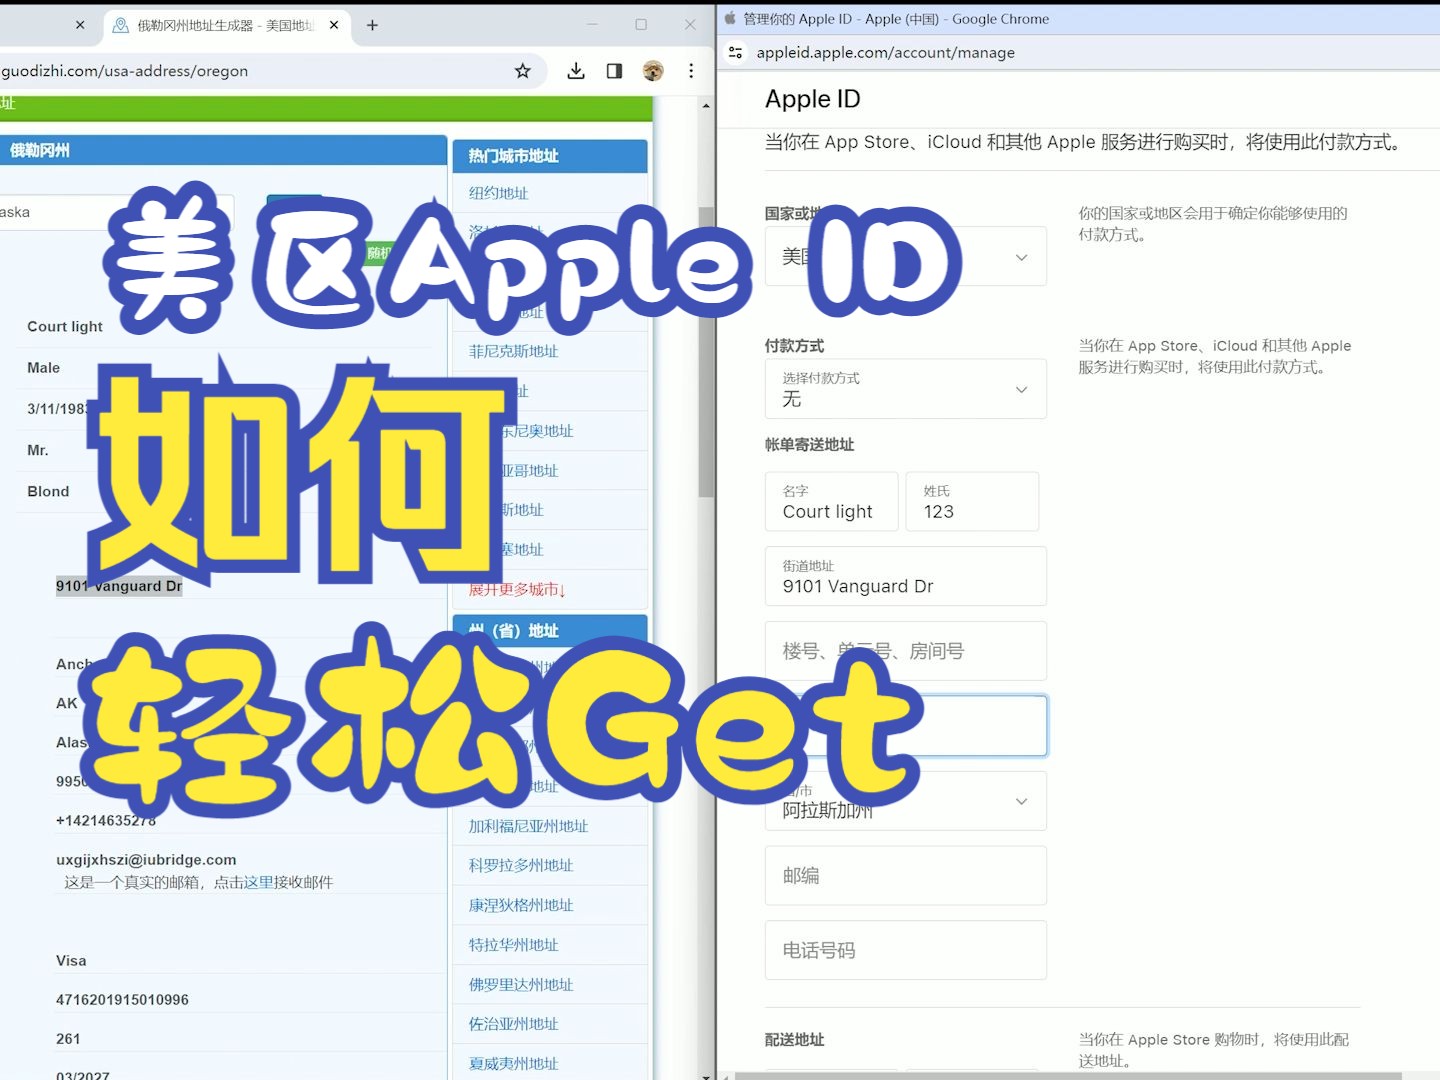The width and height of the screenshot is (1440, 1080).
Task: Open 纽约地址 link
Action: coord(498,193)
